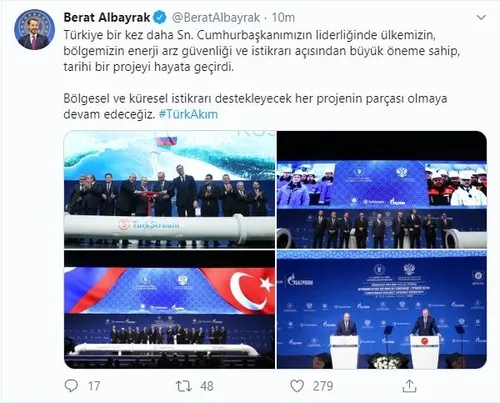This screenshot has height=403, width=500.
Task: Click the retweet count 48
Action: click(x=207, y=386)
